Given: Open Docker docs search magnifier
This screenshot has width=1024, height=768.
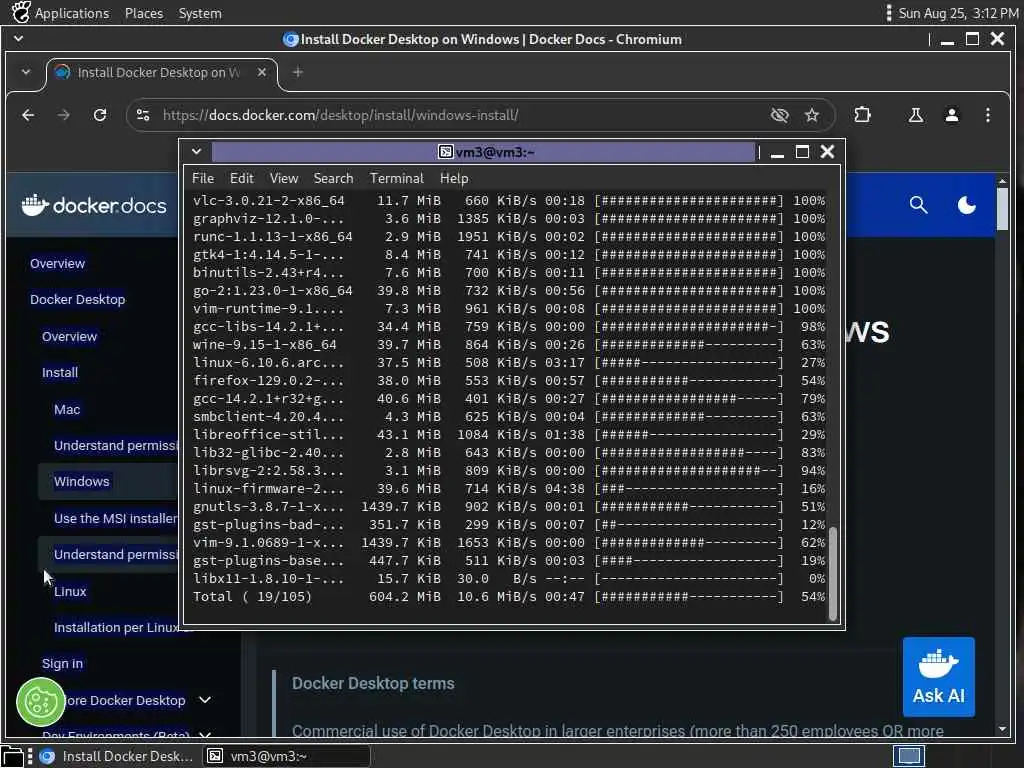Looking at the screenshot, I should [x=918, y=205].
